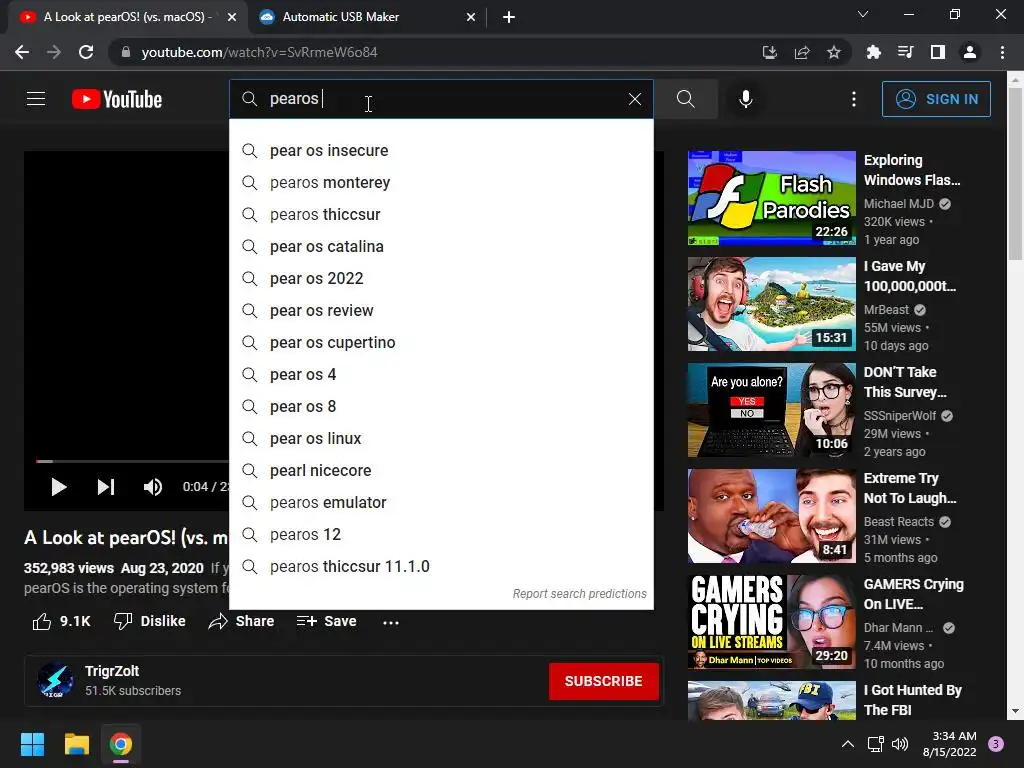Click the Dislike button

pyautogui.click(x=150, y=621)
